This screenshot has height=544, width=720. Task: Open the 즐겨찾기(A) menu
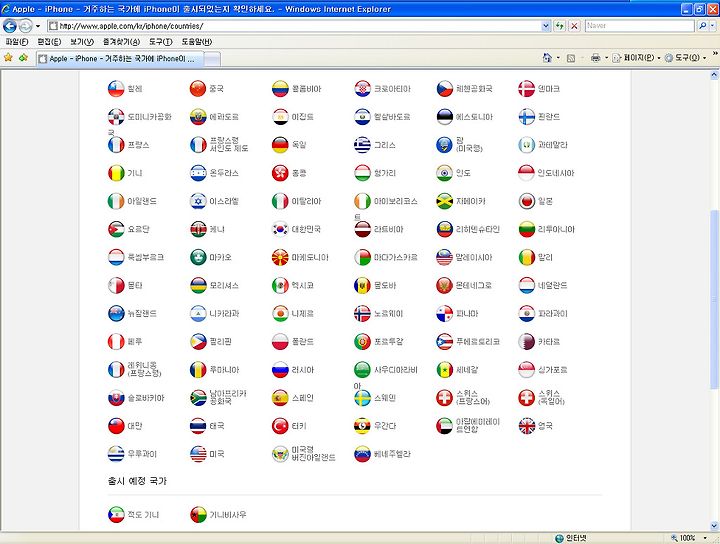(x=121, y=42)
